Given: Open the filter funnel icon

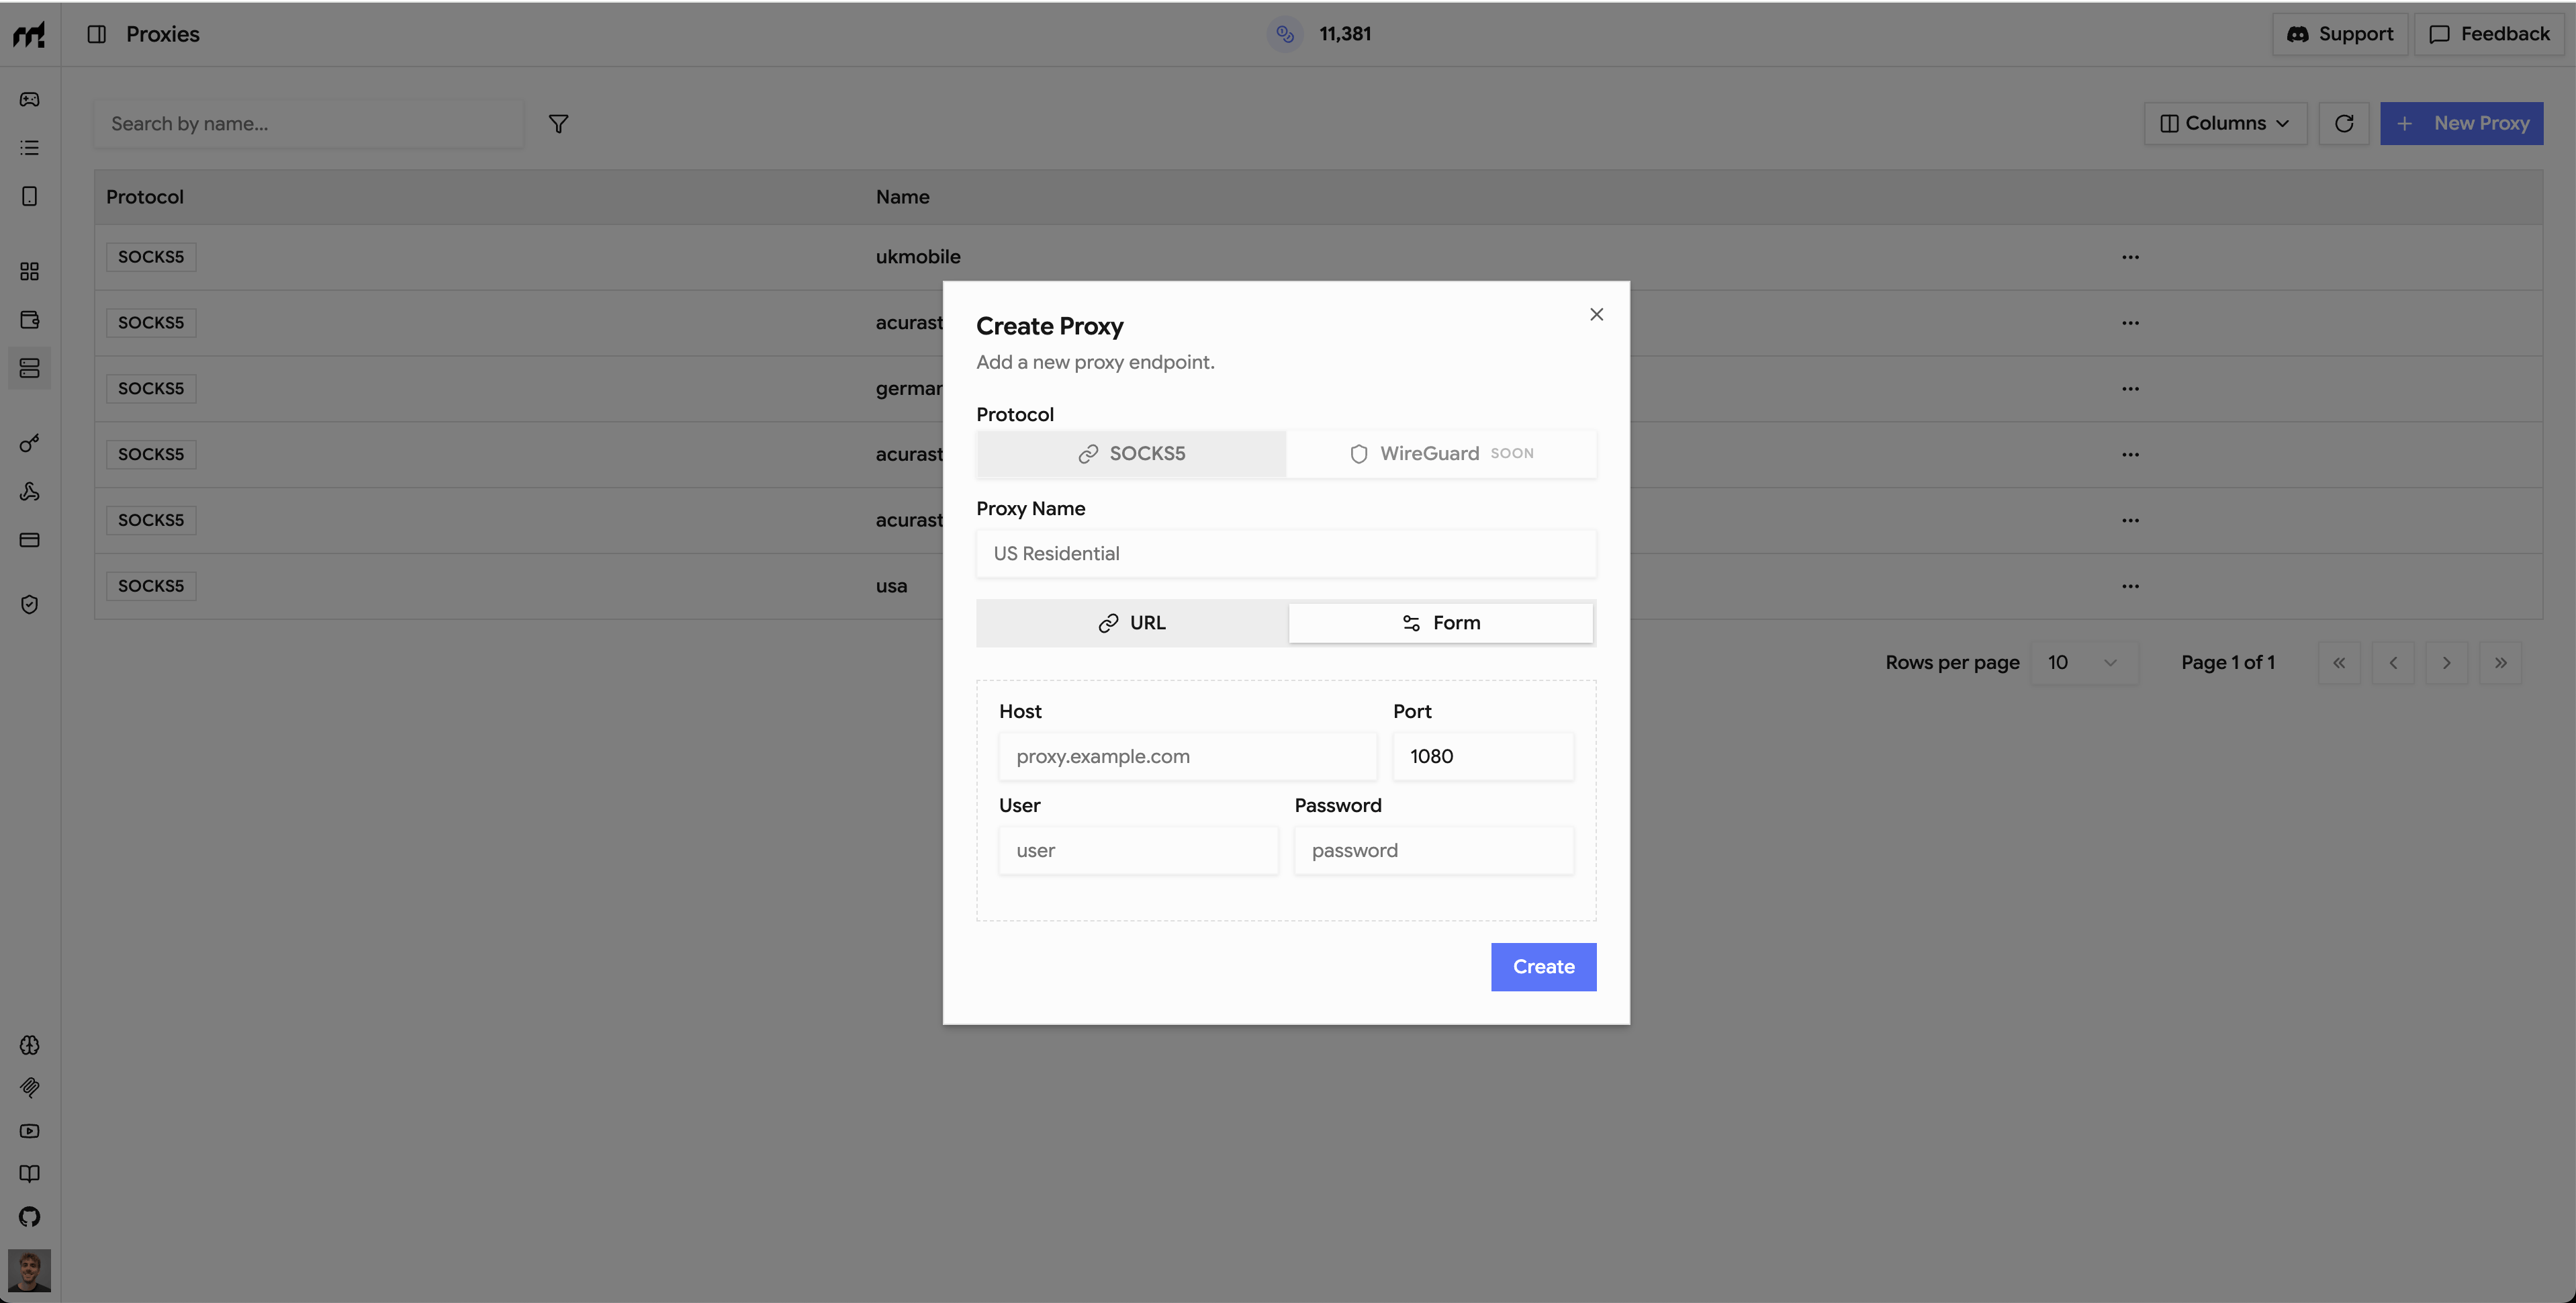Looking at the screenshot, I should pyautogui.click(x=558, y=124).
